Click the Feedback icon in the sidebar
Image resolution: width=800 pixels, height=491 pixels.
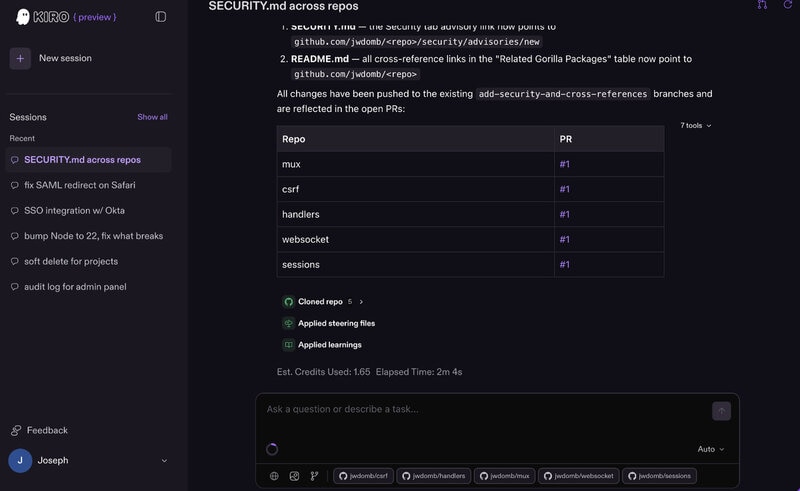16,430
